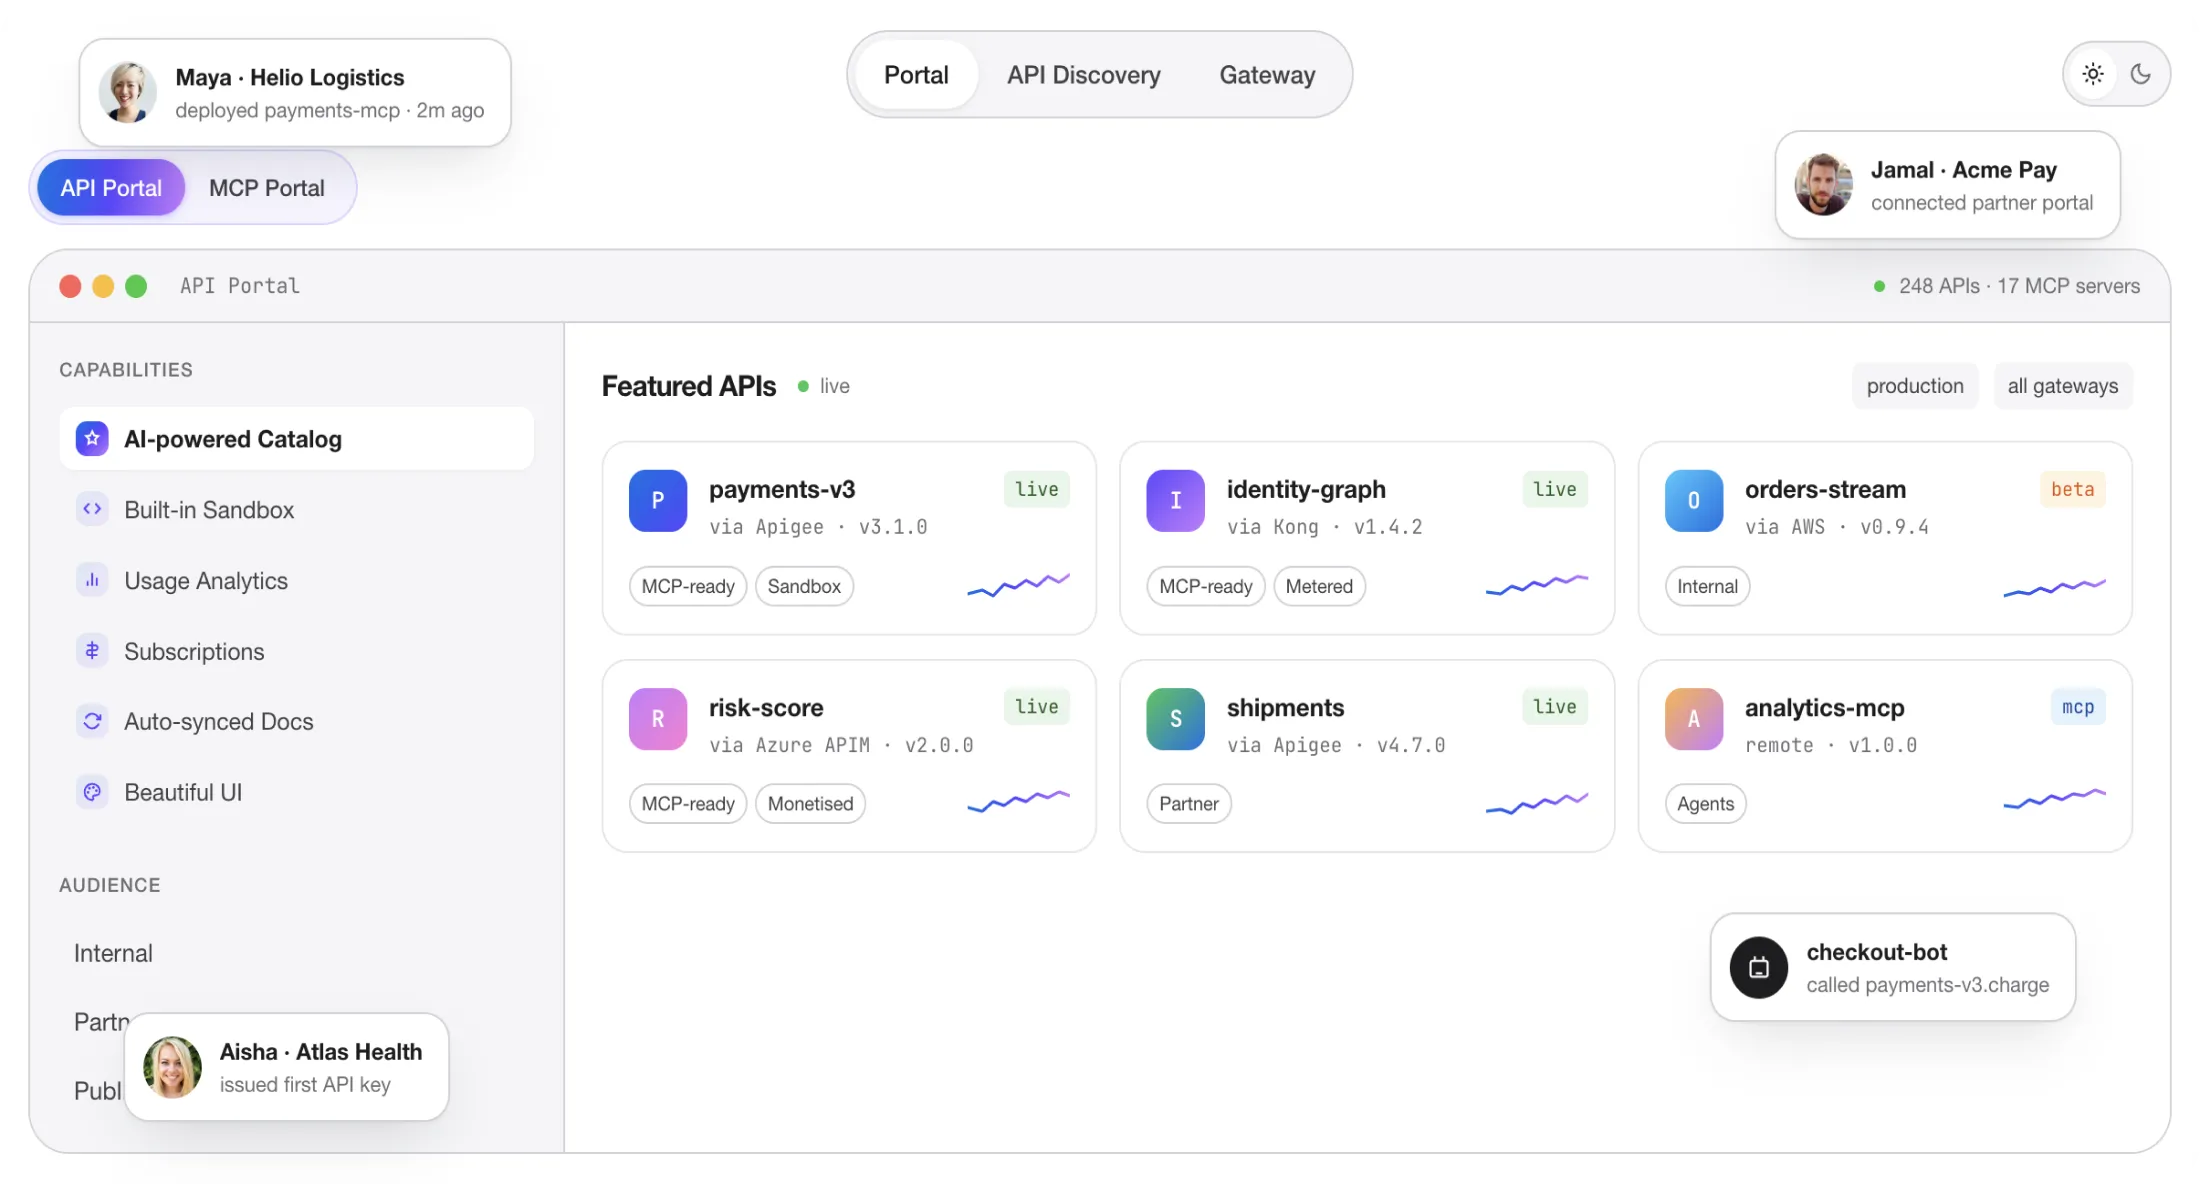Click the payments-v3 P icon

[x=658, y=500]
